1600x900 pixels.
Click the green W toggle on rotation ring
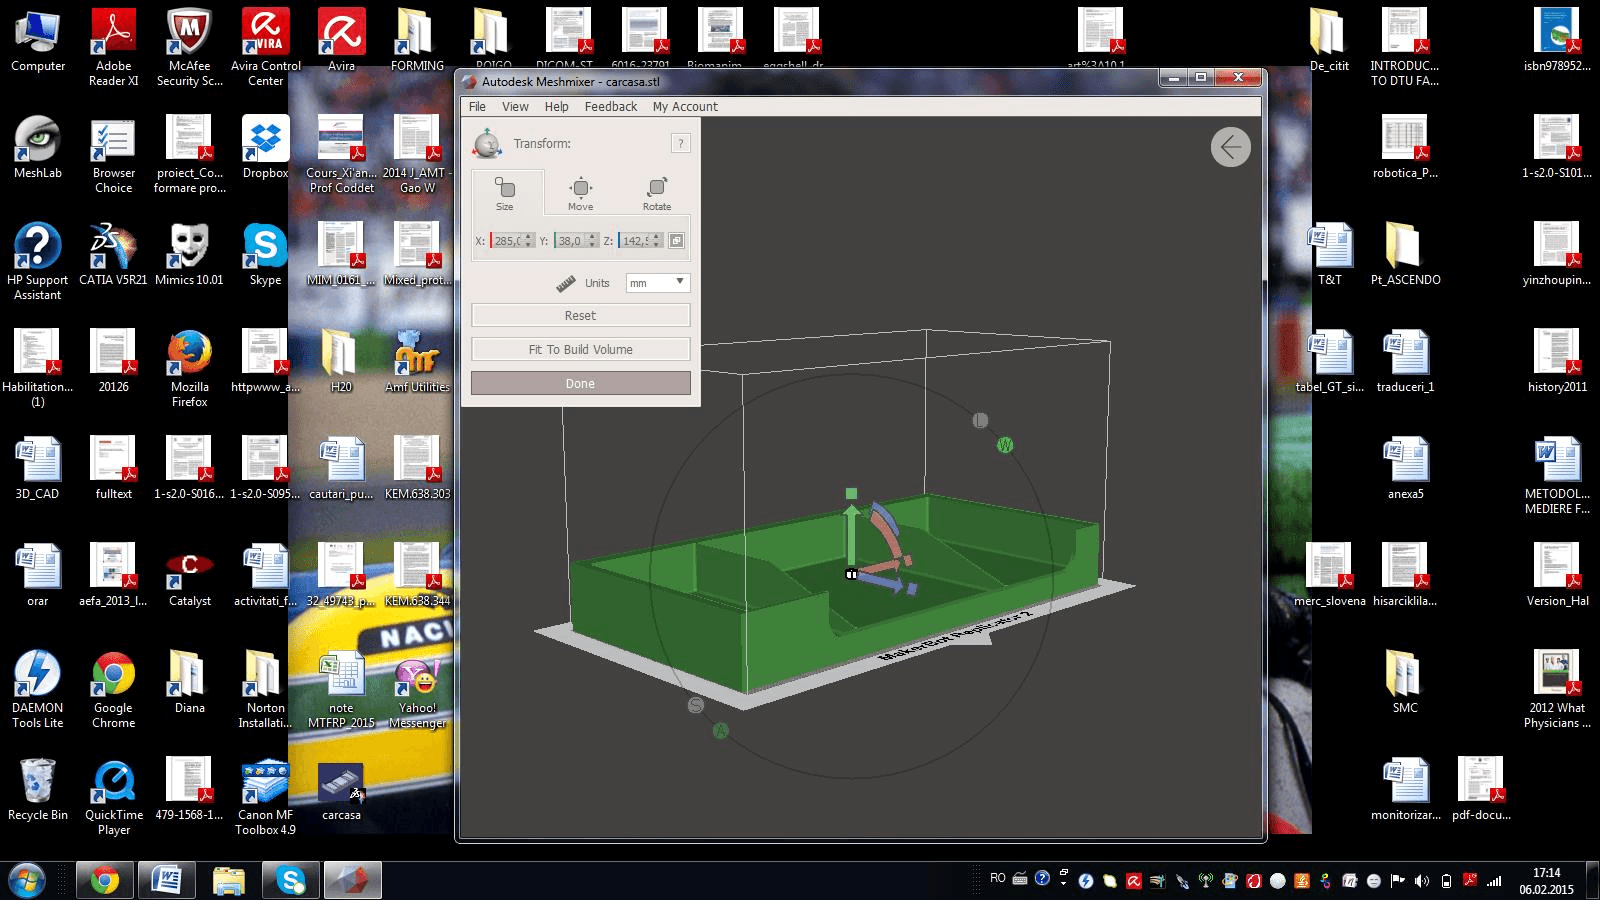point(1005,445)
